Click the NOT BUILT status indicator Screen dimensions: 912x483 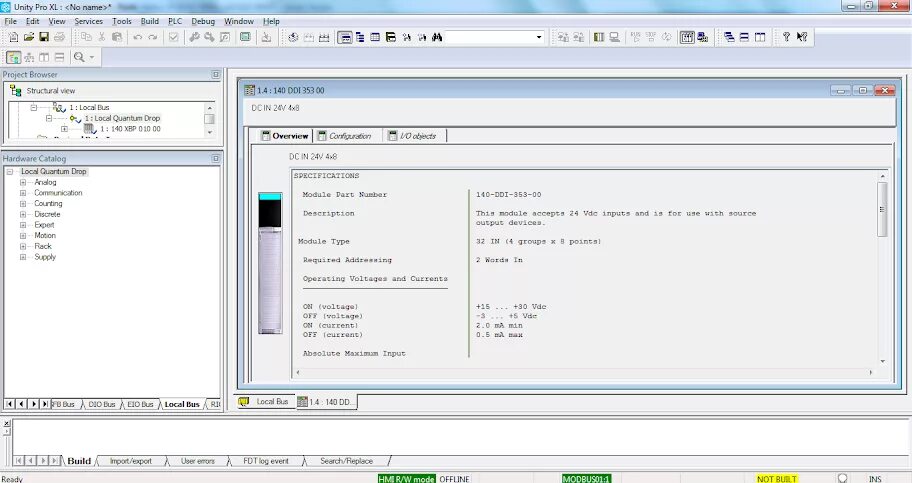point(776,479)
